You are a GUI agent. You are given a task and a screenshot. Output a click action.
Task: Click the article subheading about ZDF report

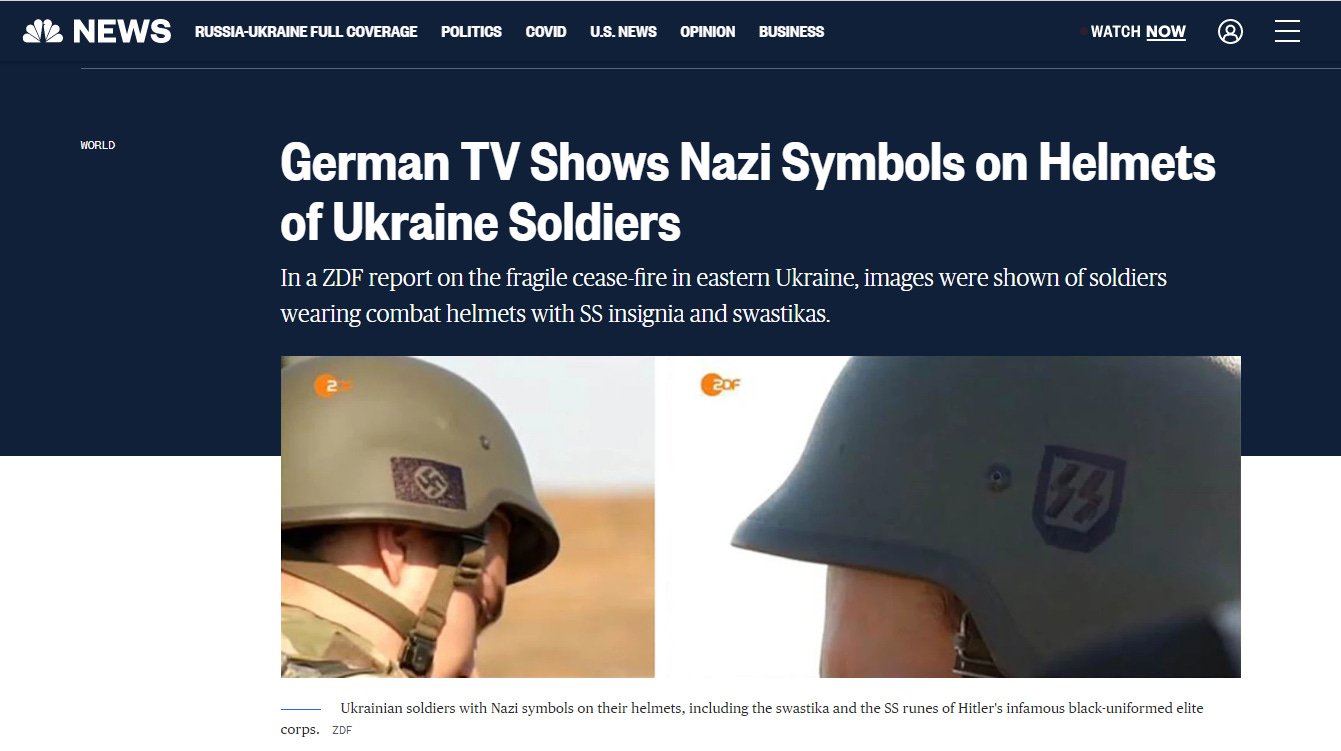pos(724,296)
